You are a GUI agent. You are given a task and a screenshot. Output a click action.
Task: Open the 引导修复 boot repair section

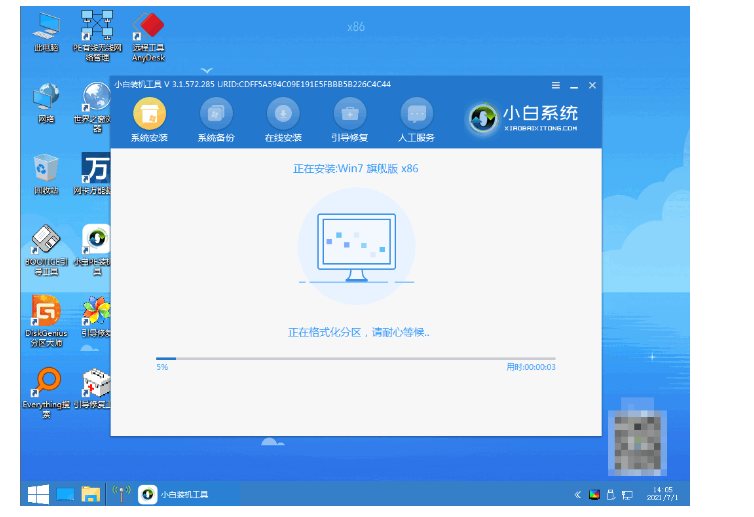(350, 119)
